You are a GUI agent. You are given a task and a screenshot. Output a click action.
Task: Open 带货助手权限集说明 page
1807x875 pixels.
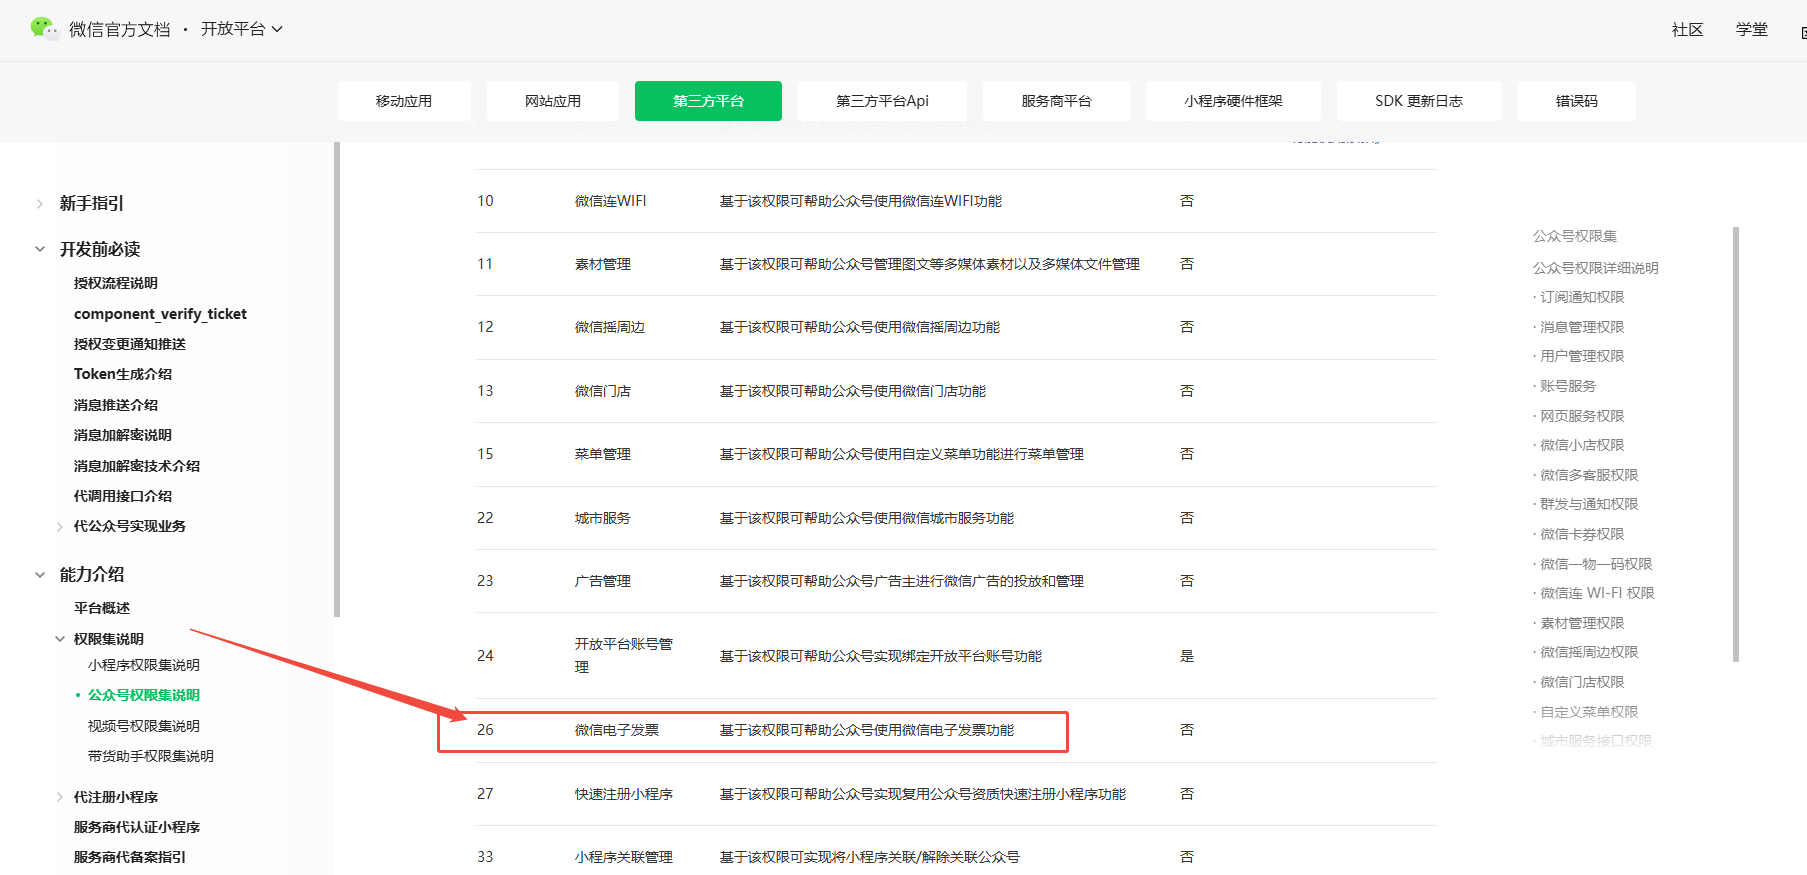[x=151, y=756]
